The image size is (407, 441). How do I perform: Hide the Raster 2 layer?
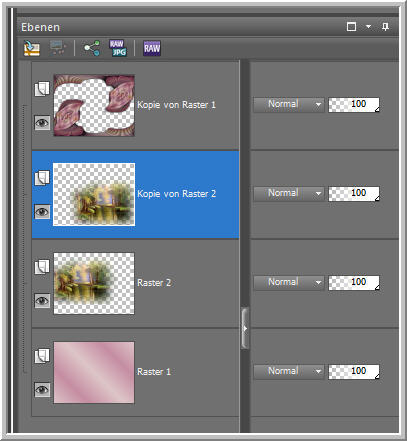[42, 301]
